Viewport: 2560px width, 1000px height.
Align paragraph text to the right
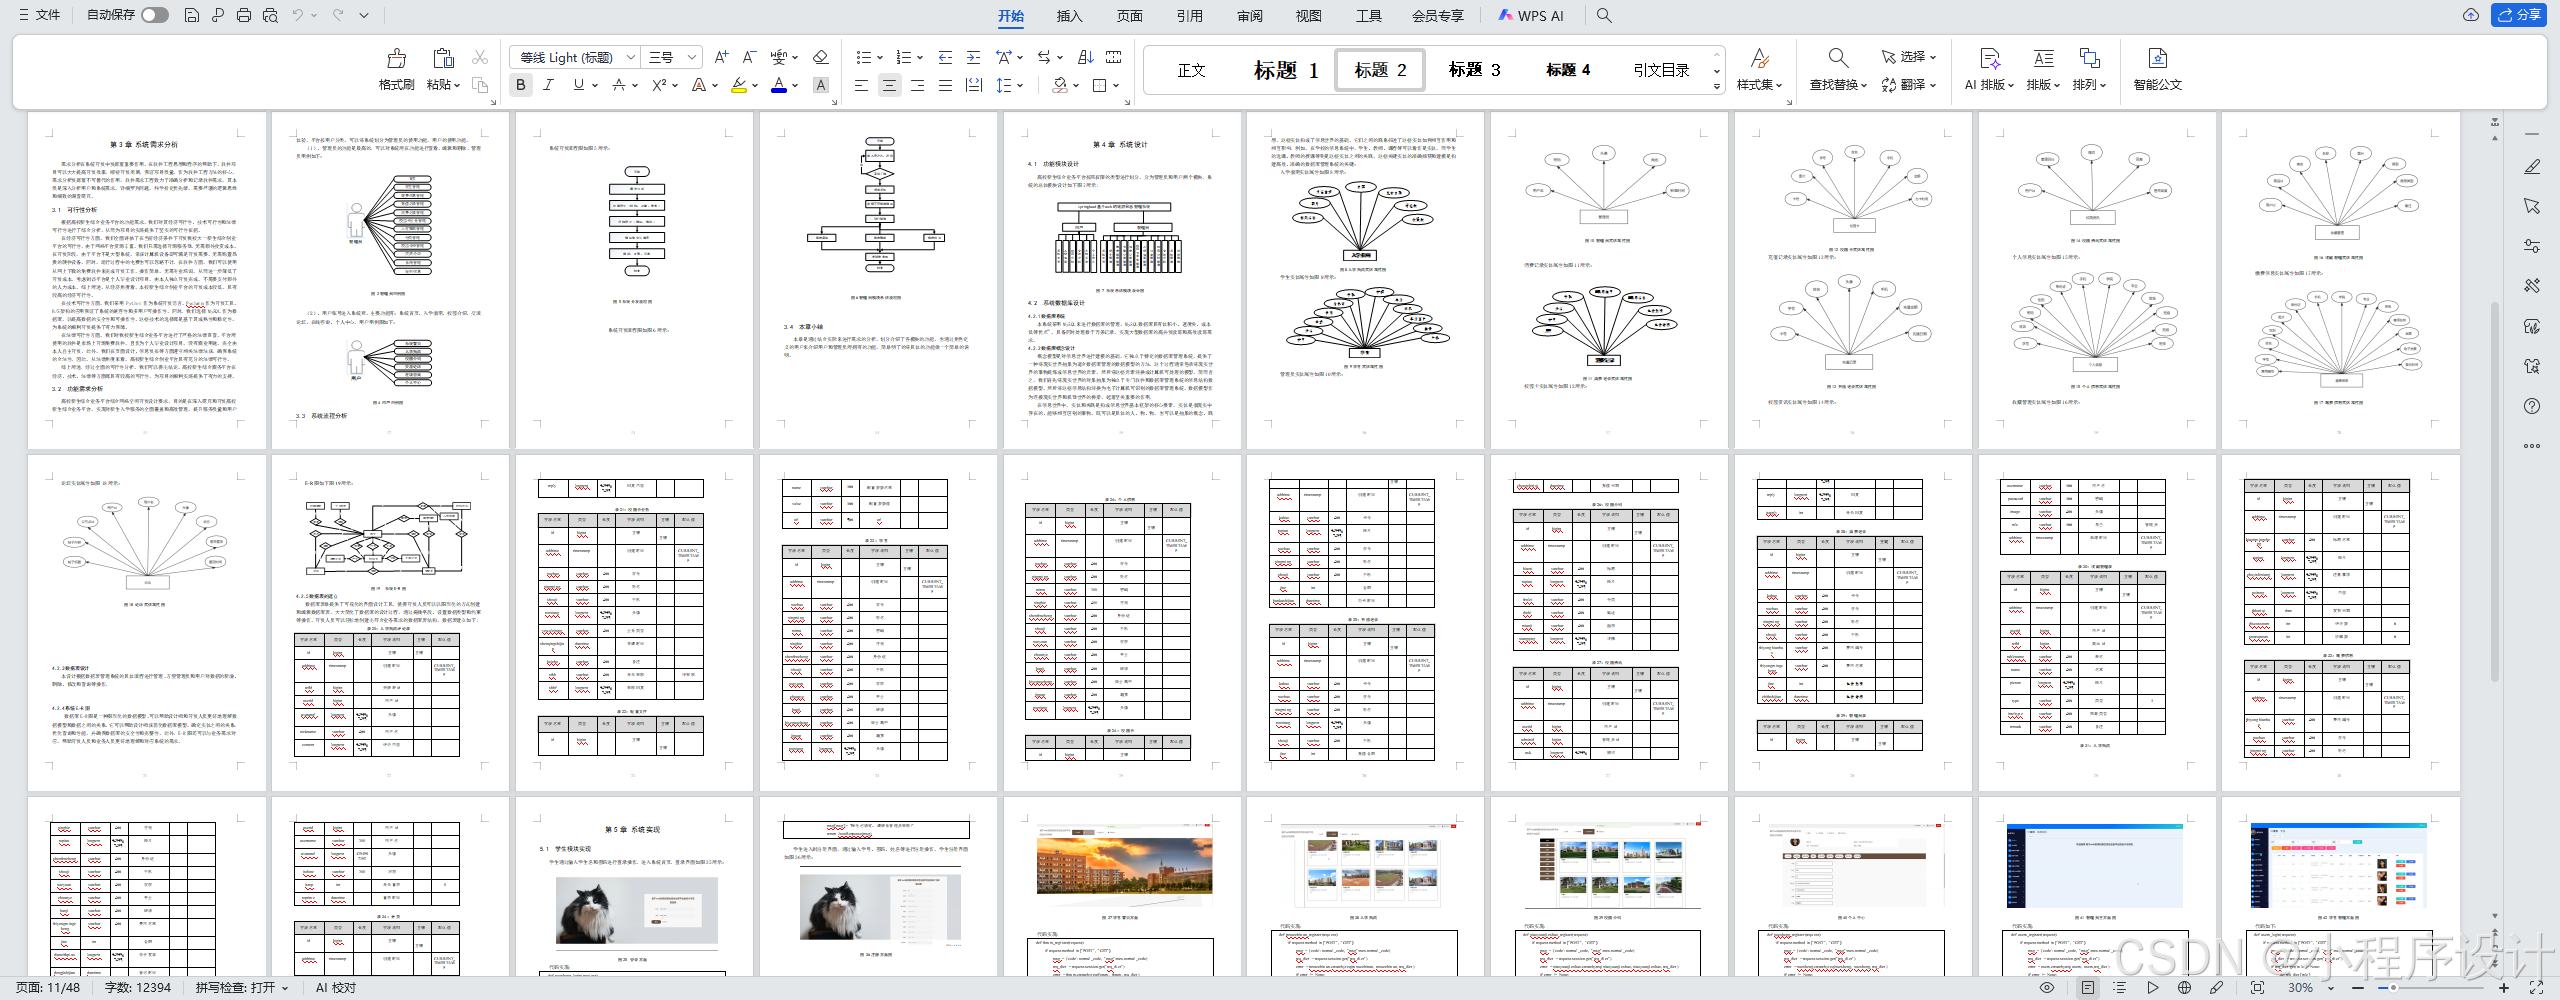click(917, 86)
